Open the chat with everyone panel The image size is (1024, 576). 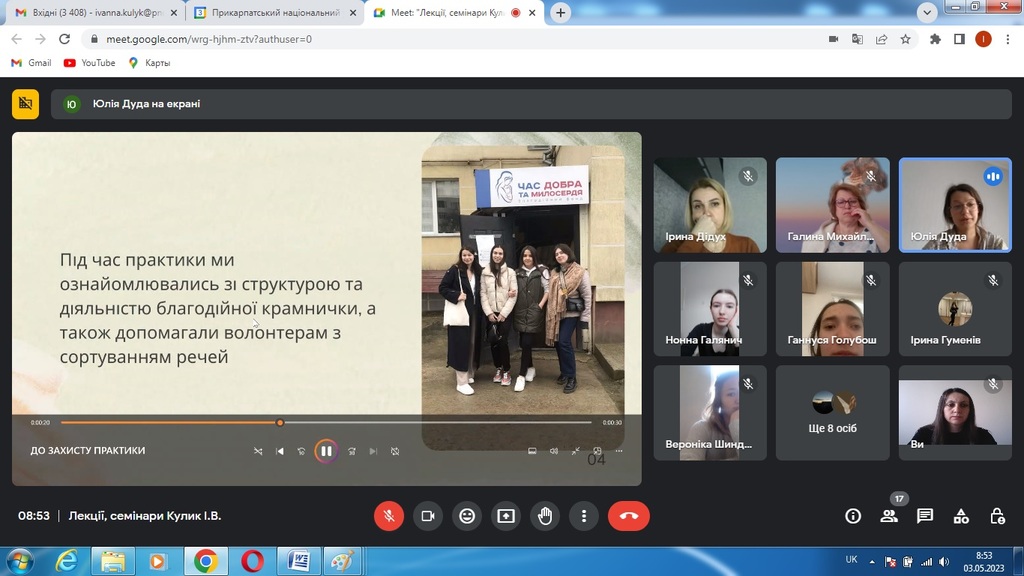(925, 516)
